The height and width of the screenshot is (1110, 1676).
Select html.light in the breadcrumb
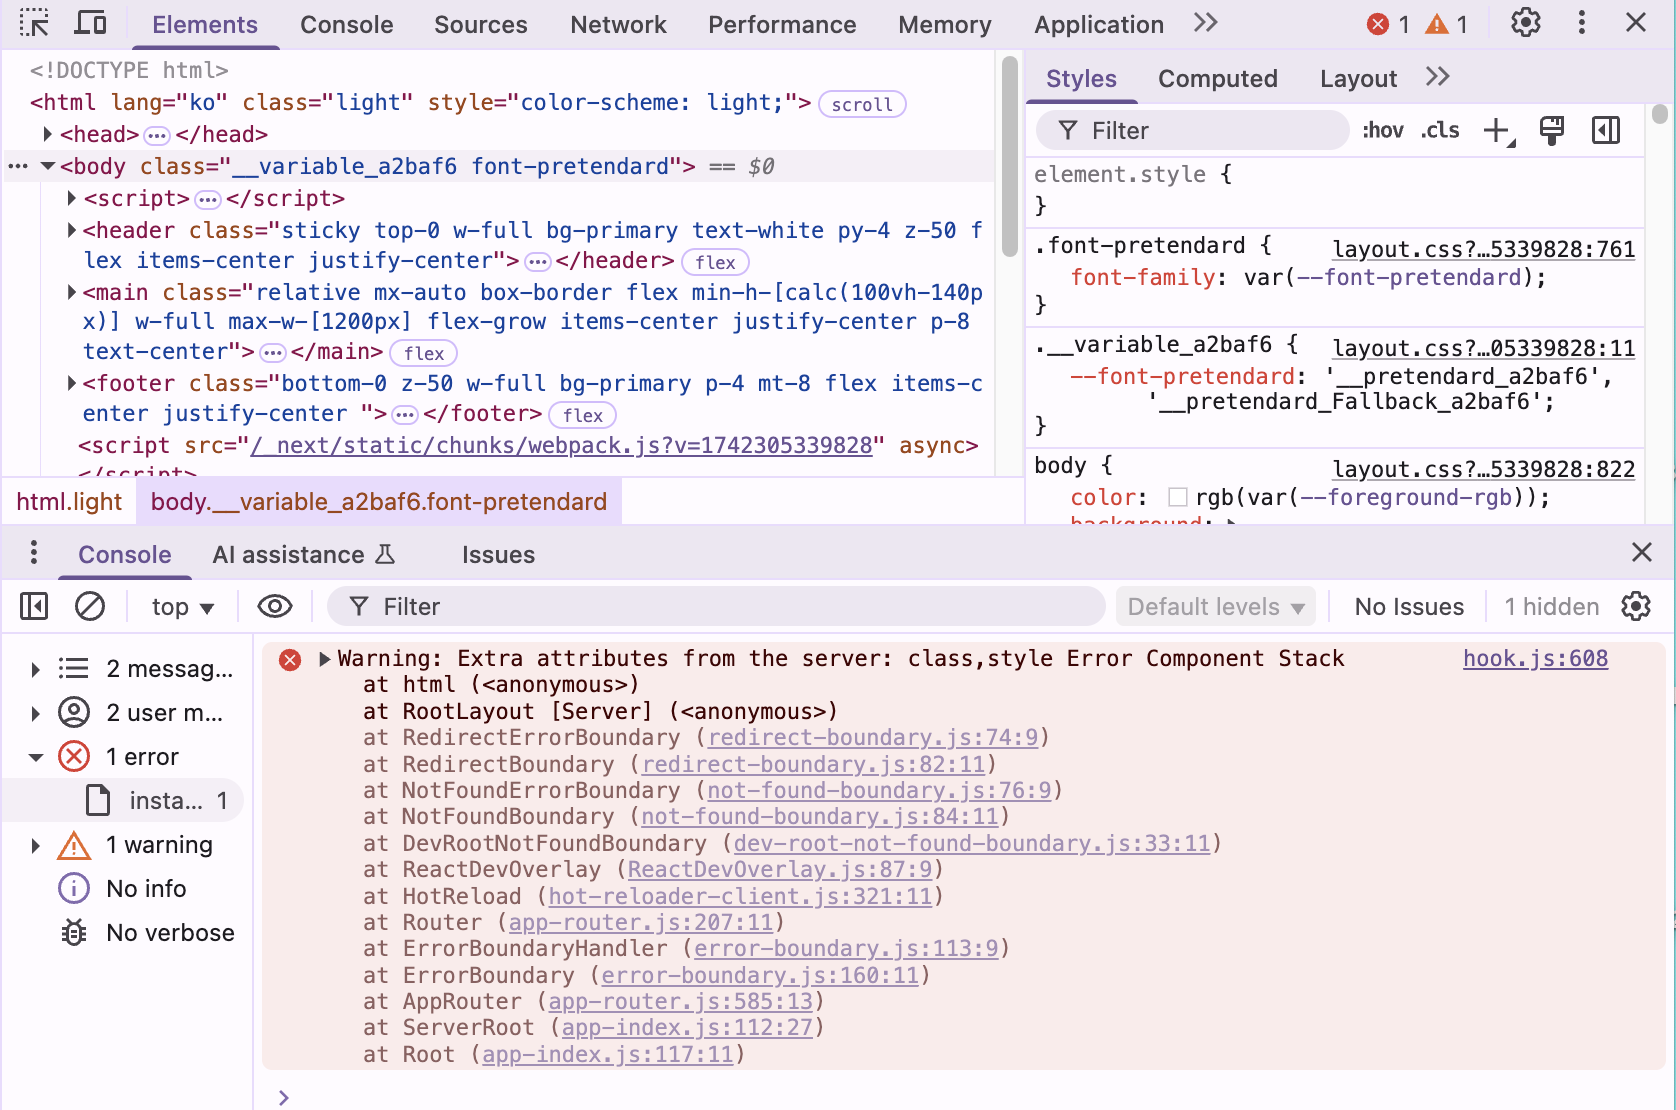[69, 502]
